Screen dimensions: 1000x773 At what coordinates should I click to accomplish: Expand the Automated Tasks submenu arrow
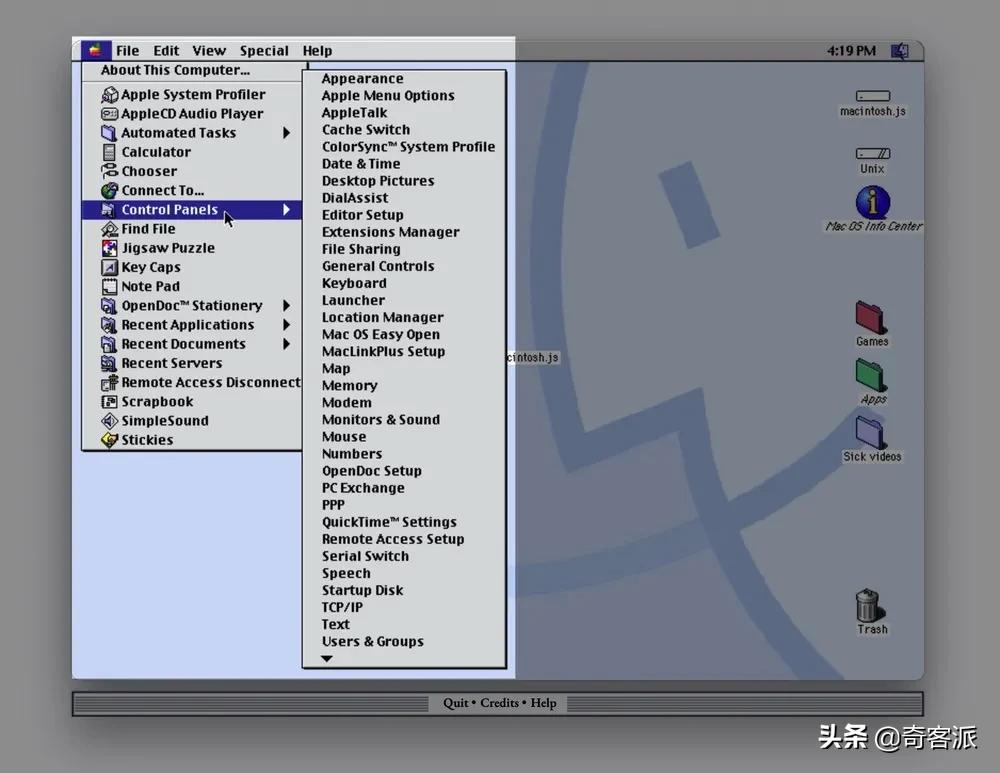286,133
